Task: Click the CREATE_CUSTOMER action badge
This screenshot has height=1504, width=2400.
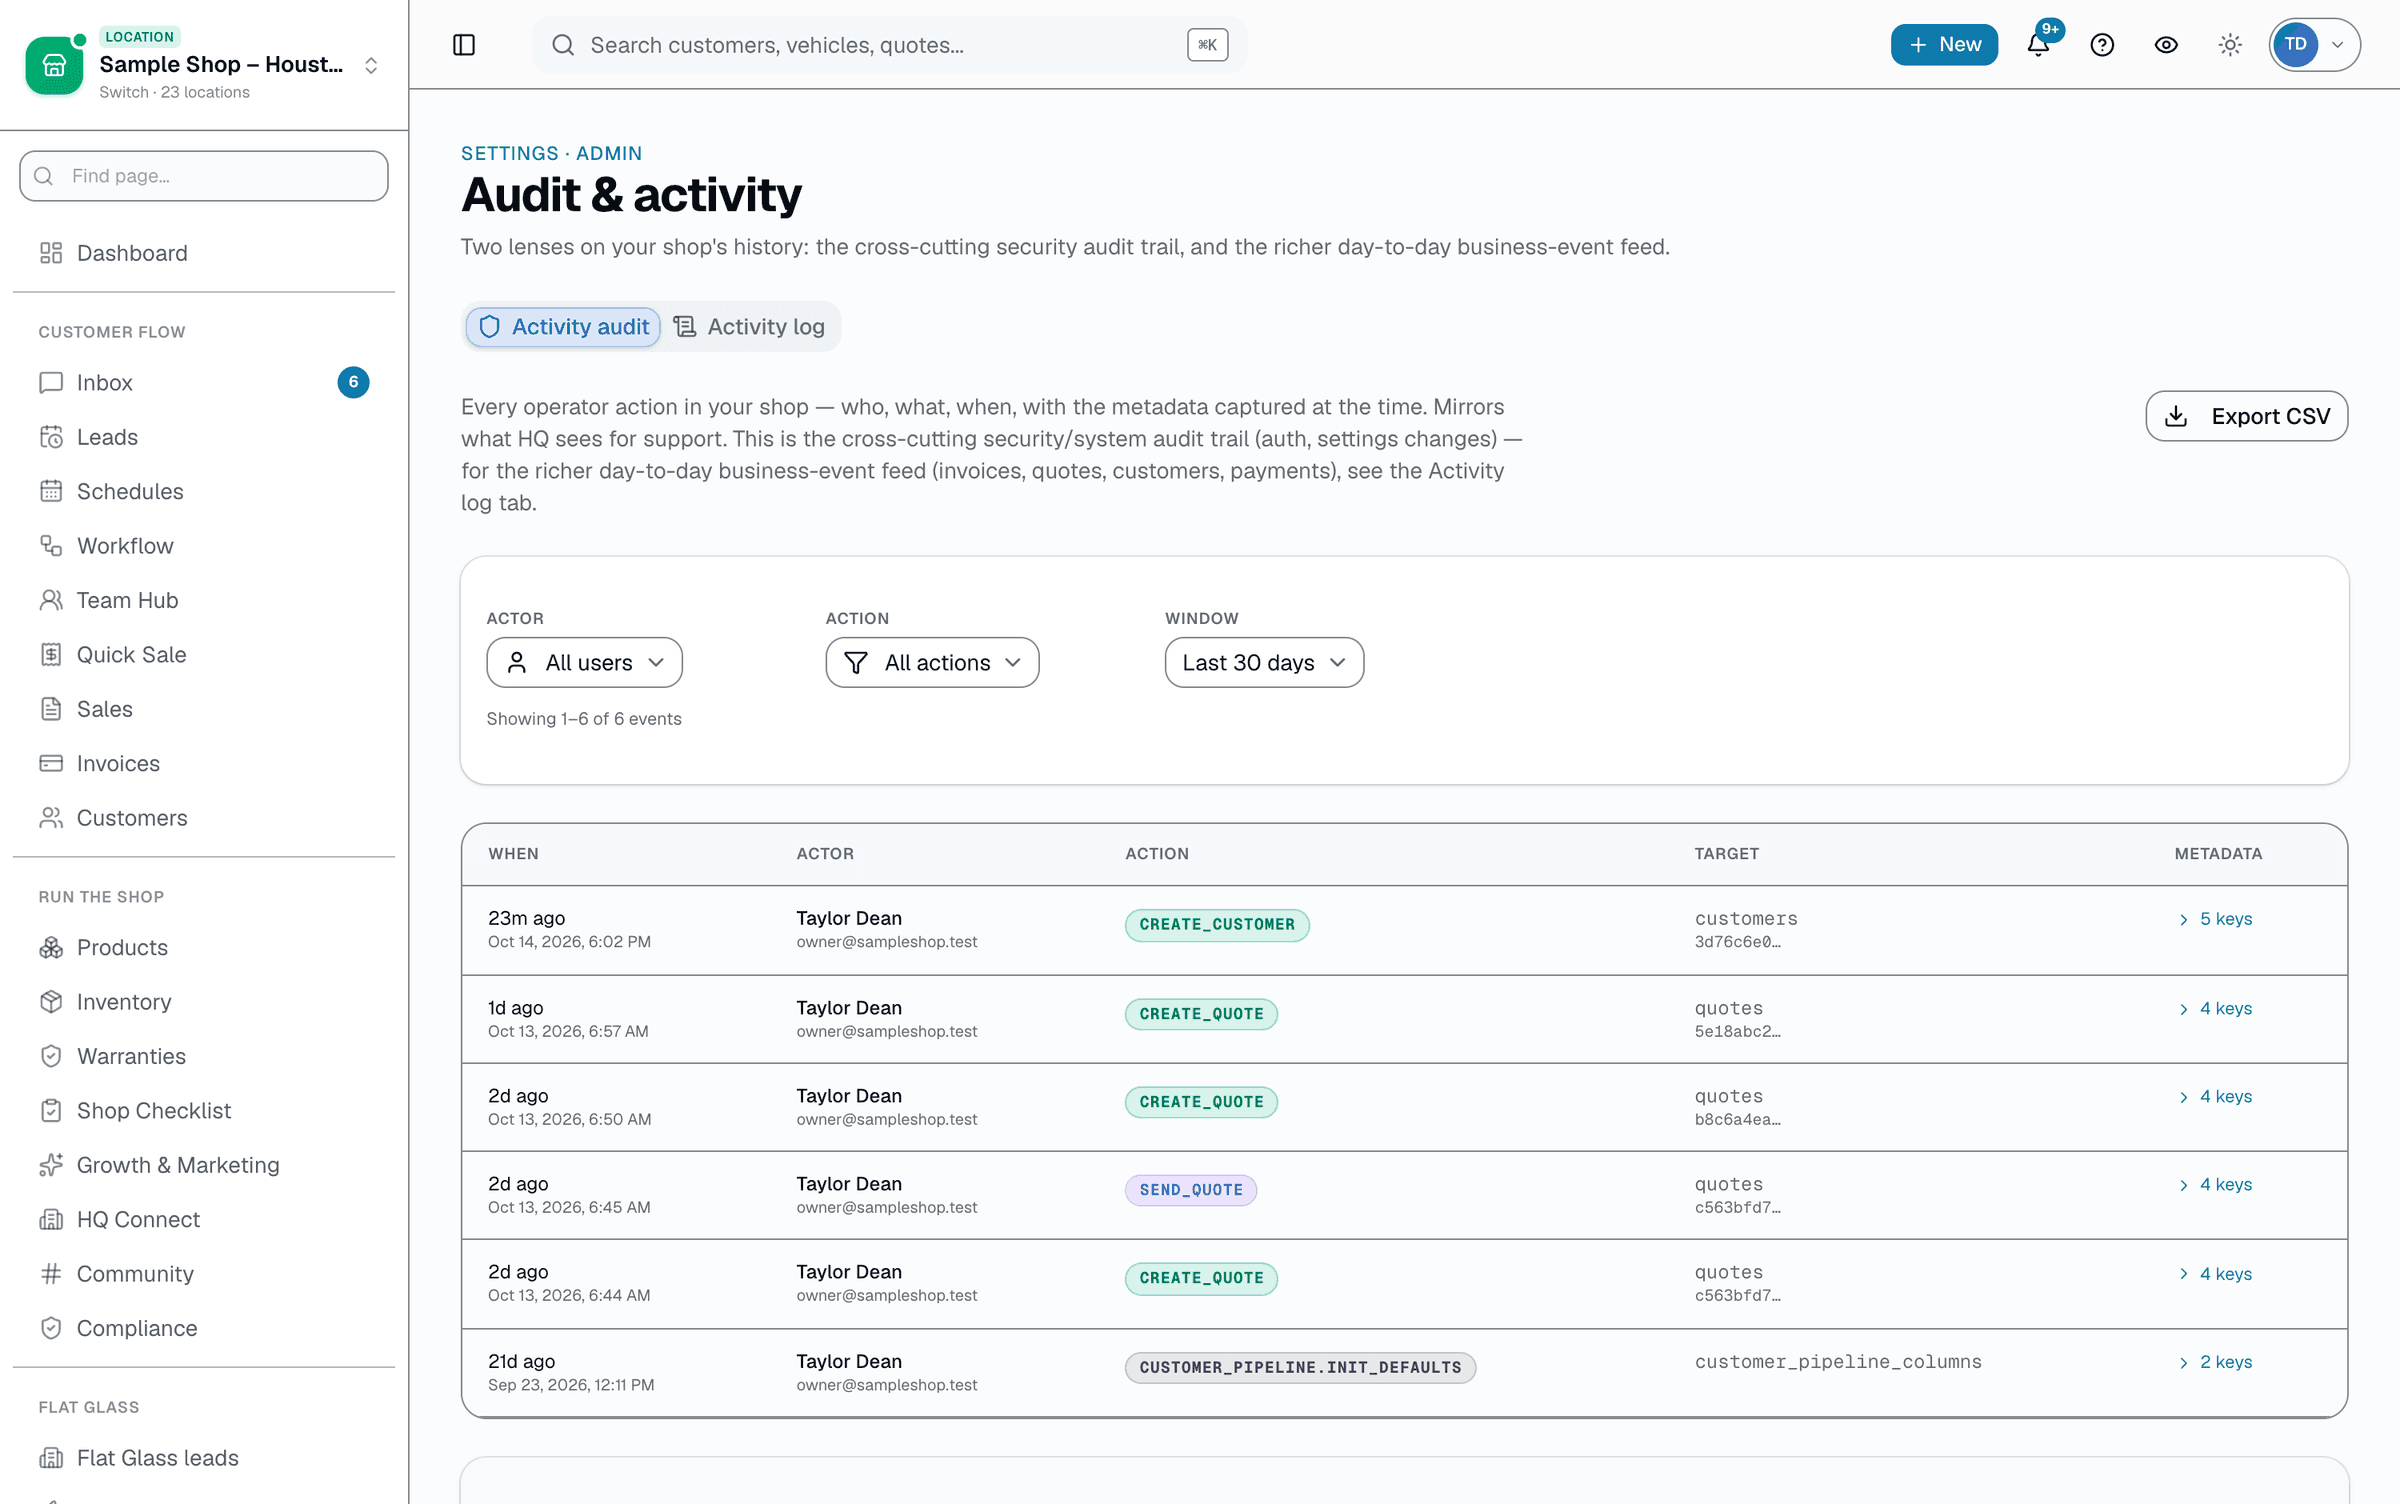Action: (x=1217, y=925)
